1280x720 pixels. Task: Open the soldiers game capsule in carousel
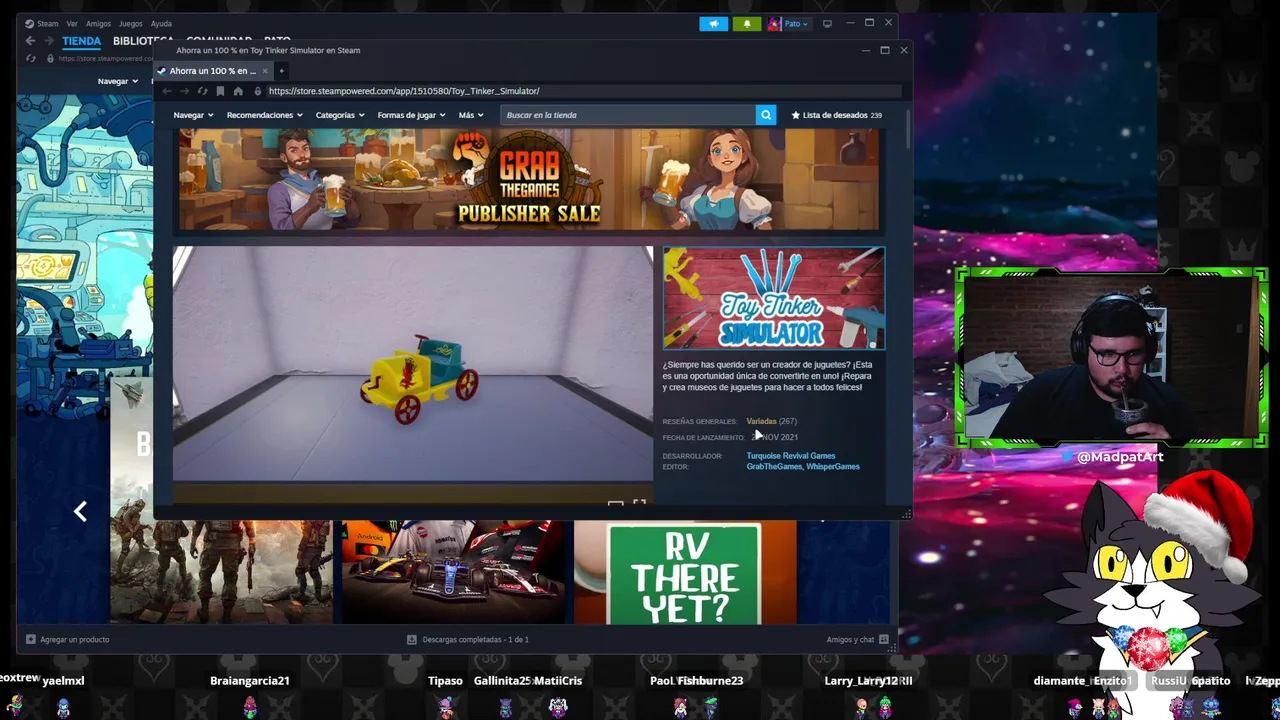click(x=221, y=571)
